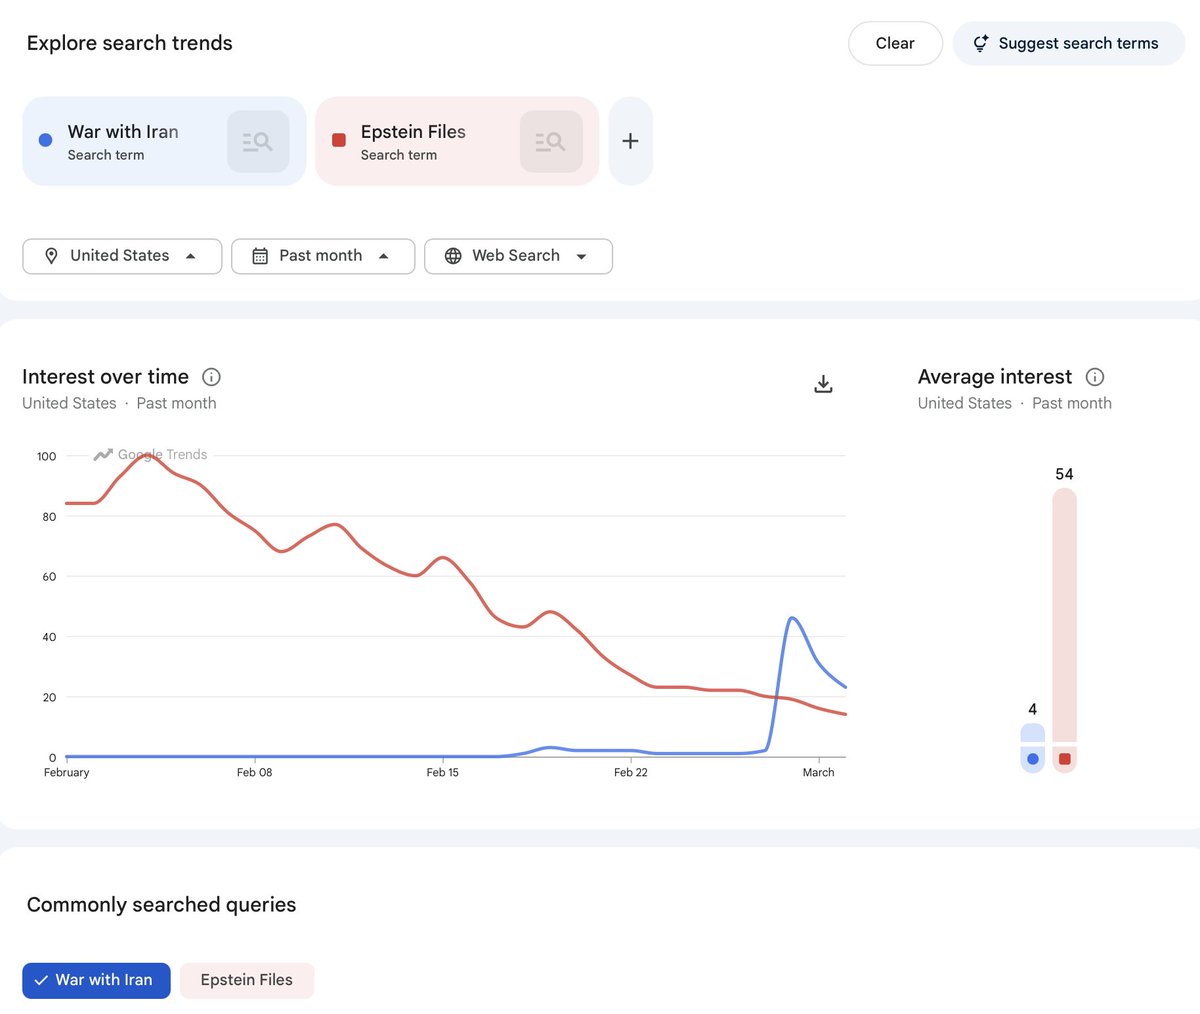Click the Average interest heading
The width and height of the screenshot is (1200, 1014).
point(995,377)
